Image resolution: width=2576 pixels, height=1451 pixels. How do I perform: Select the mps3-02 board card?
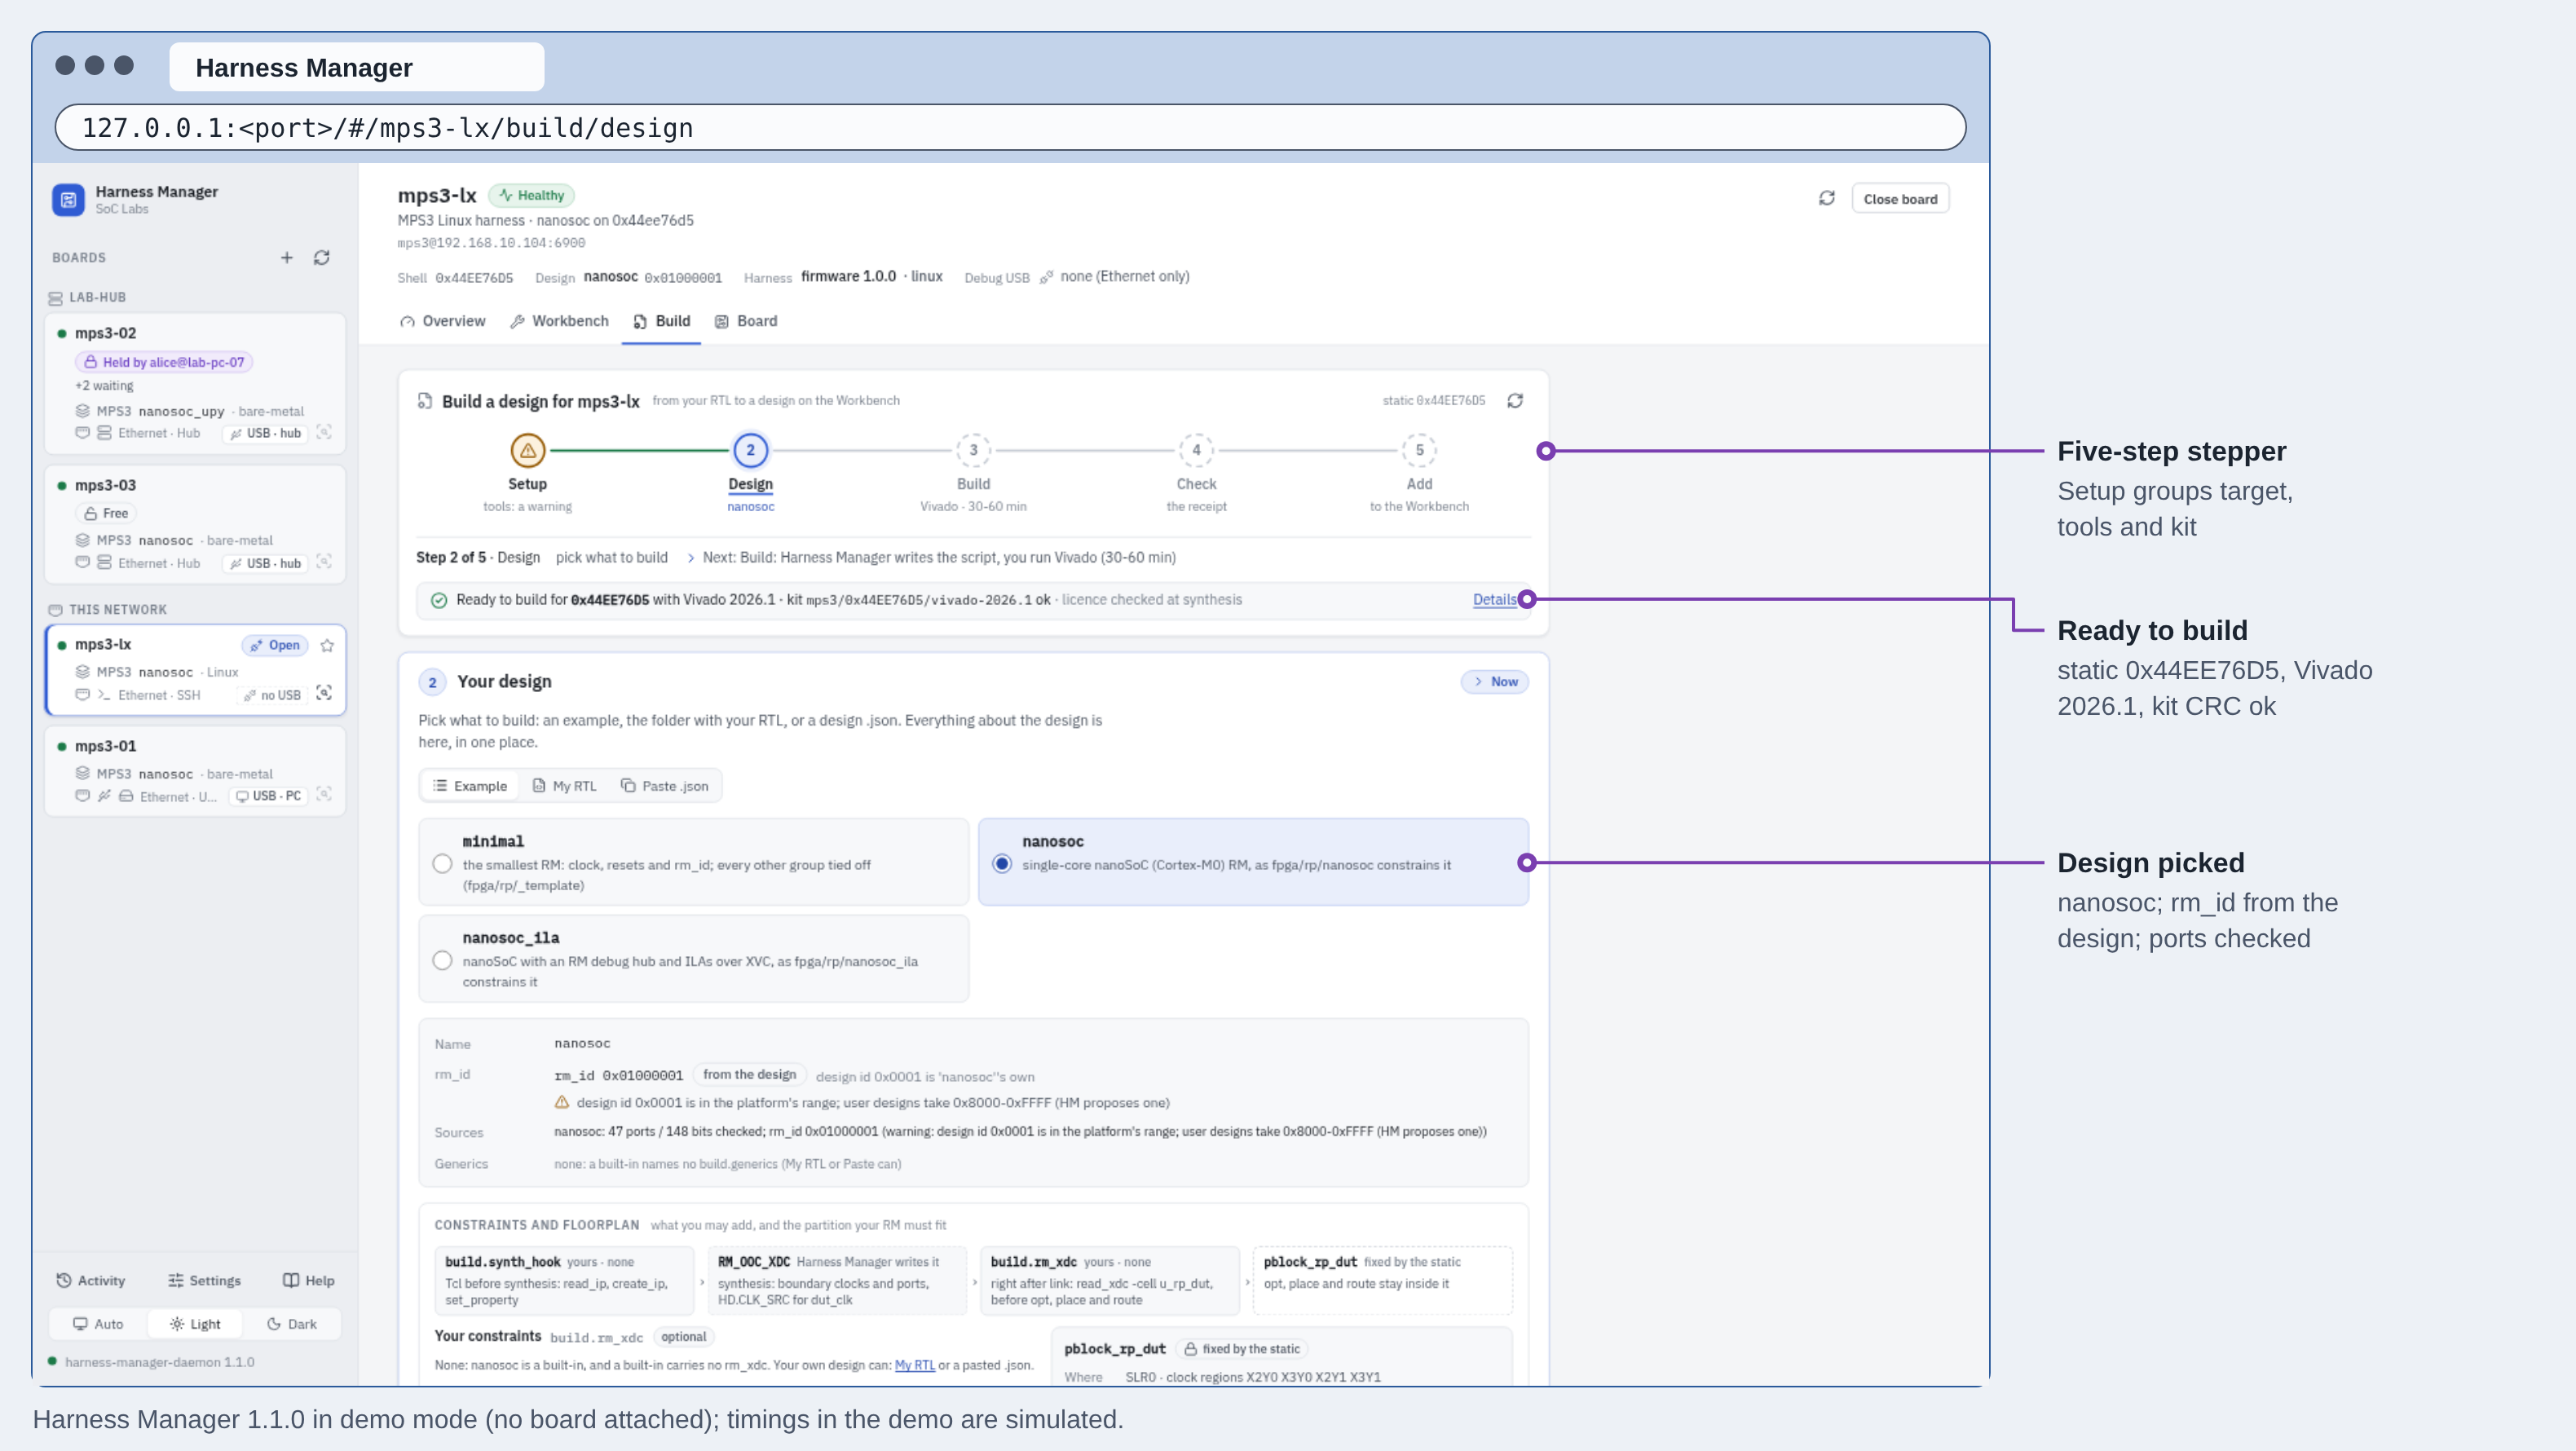[196, 384]
